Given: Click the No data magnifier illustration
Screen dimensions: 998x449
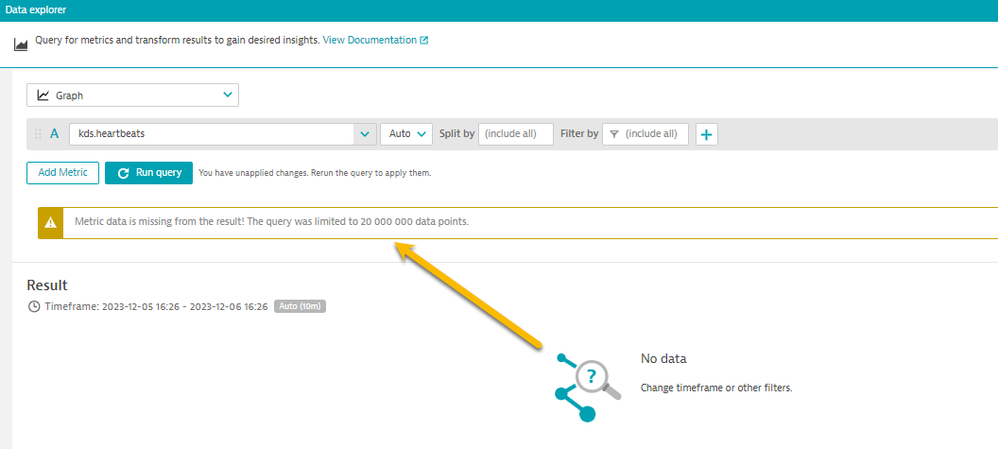Looking at the screenshot, I should [x=588, y=385].
